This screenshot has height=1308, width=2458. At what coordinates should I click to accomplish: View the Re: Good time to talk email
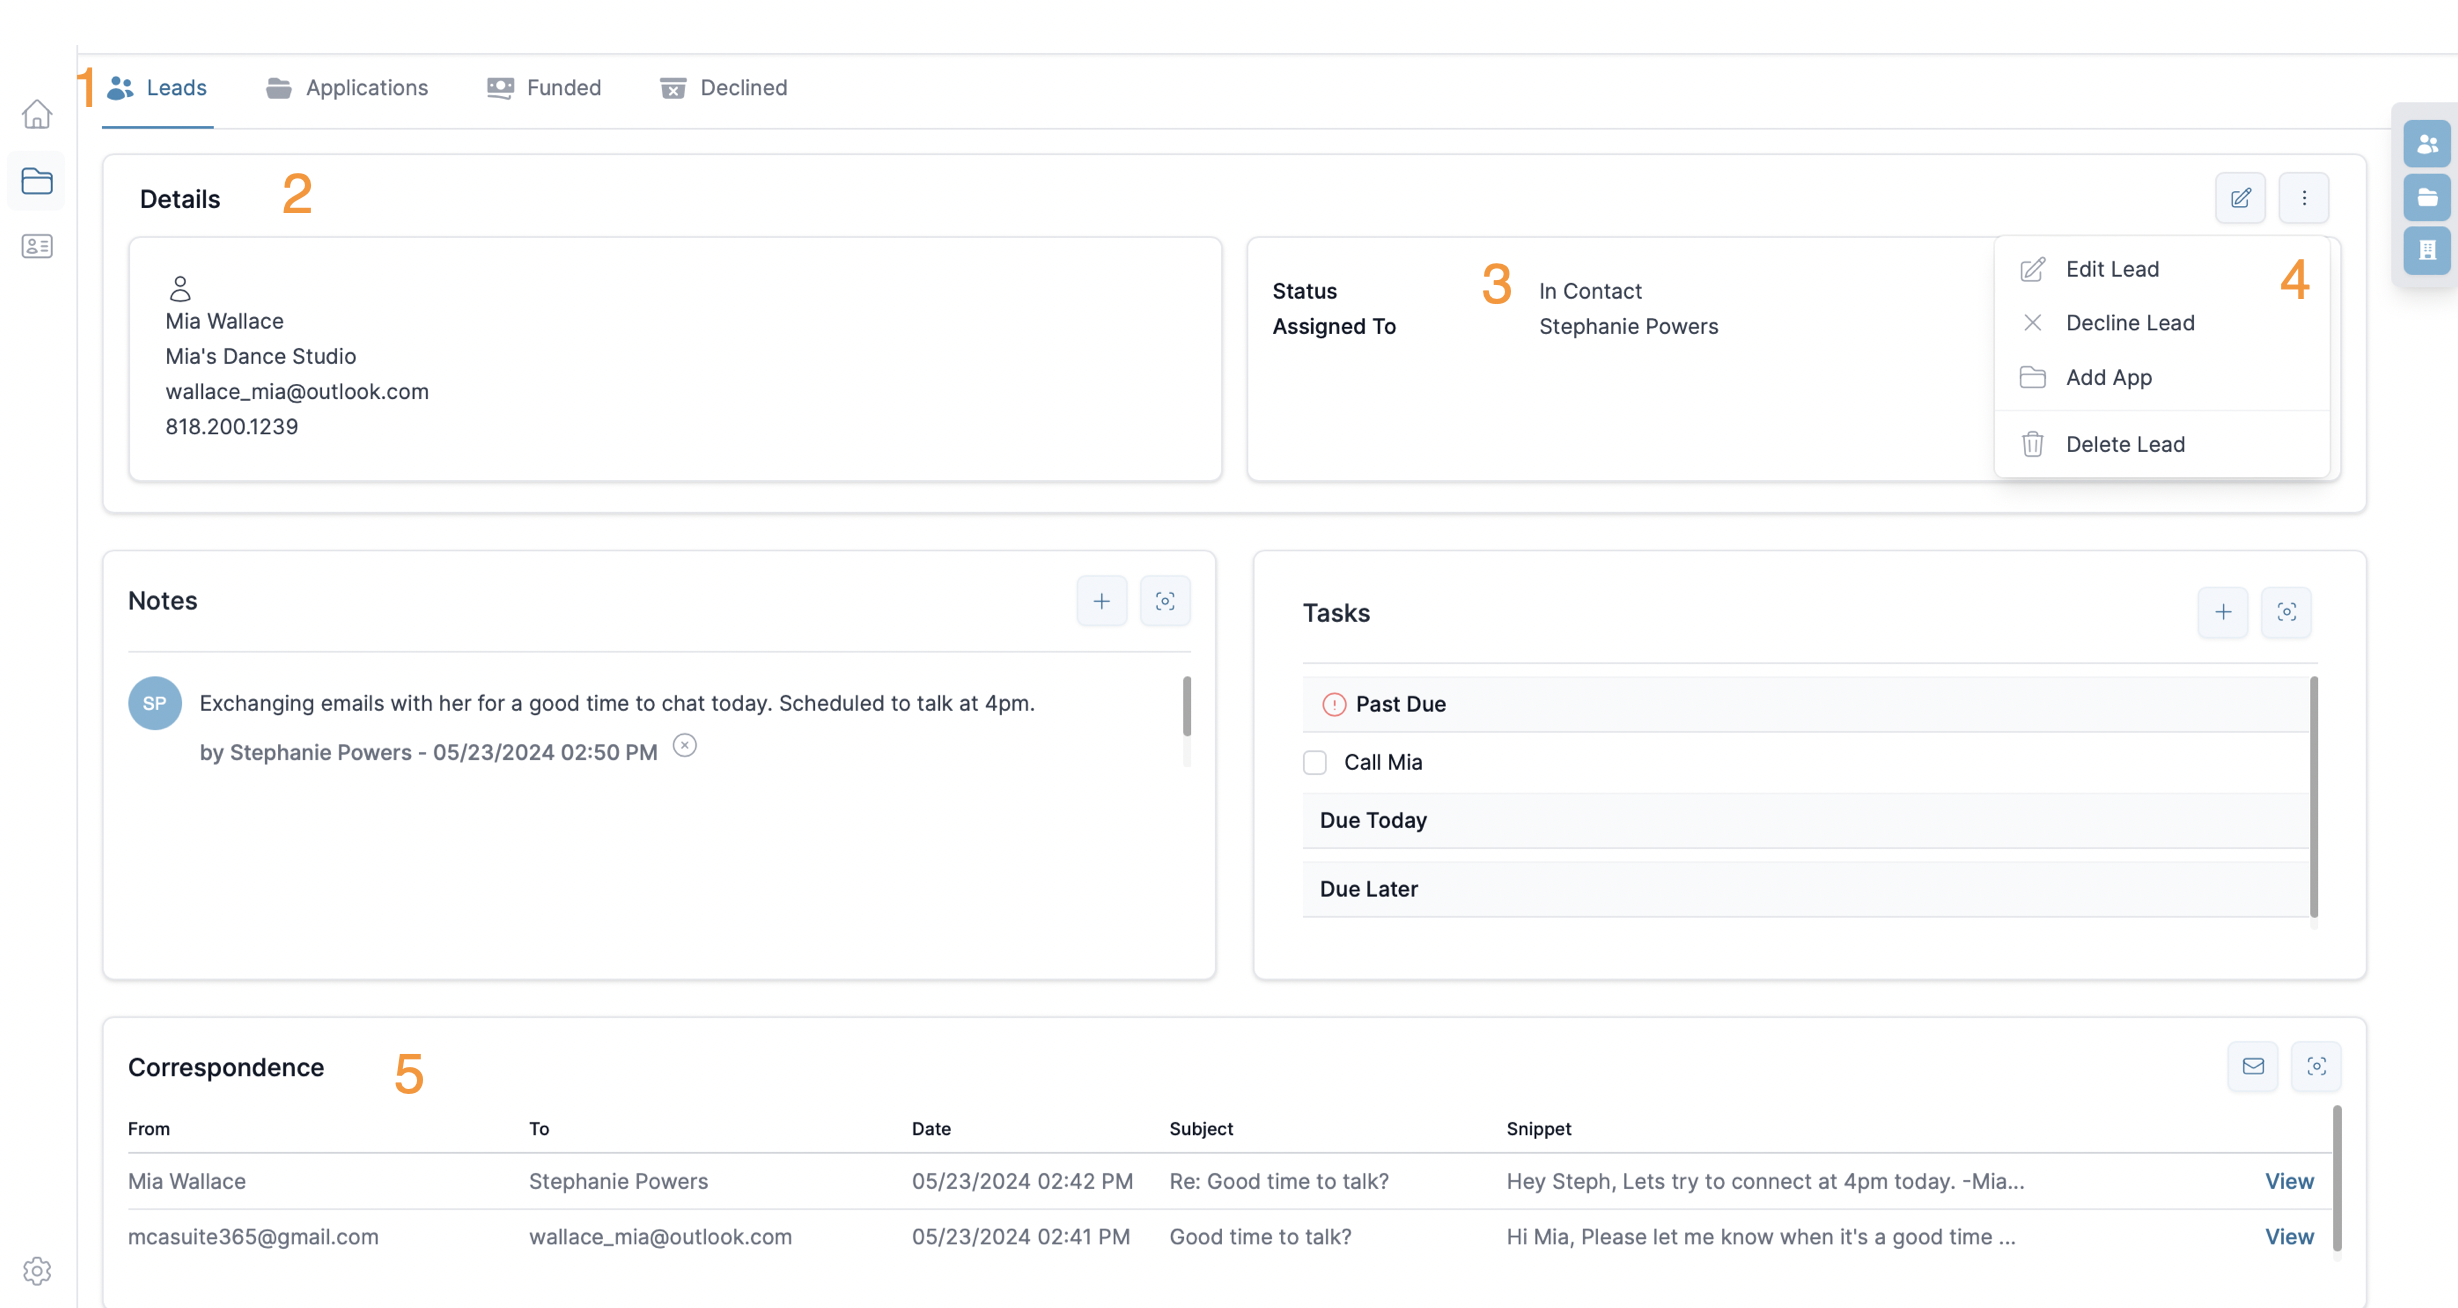pos(2288,1181)
